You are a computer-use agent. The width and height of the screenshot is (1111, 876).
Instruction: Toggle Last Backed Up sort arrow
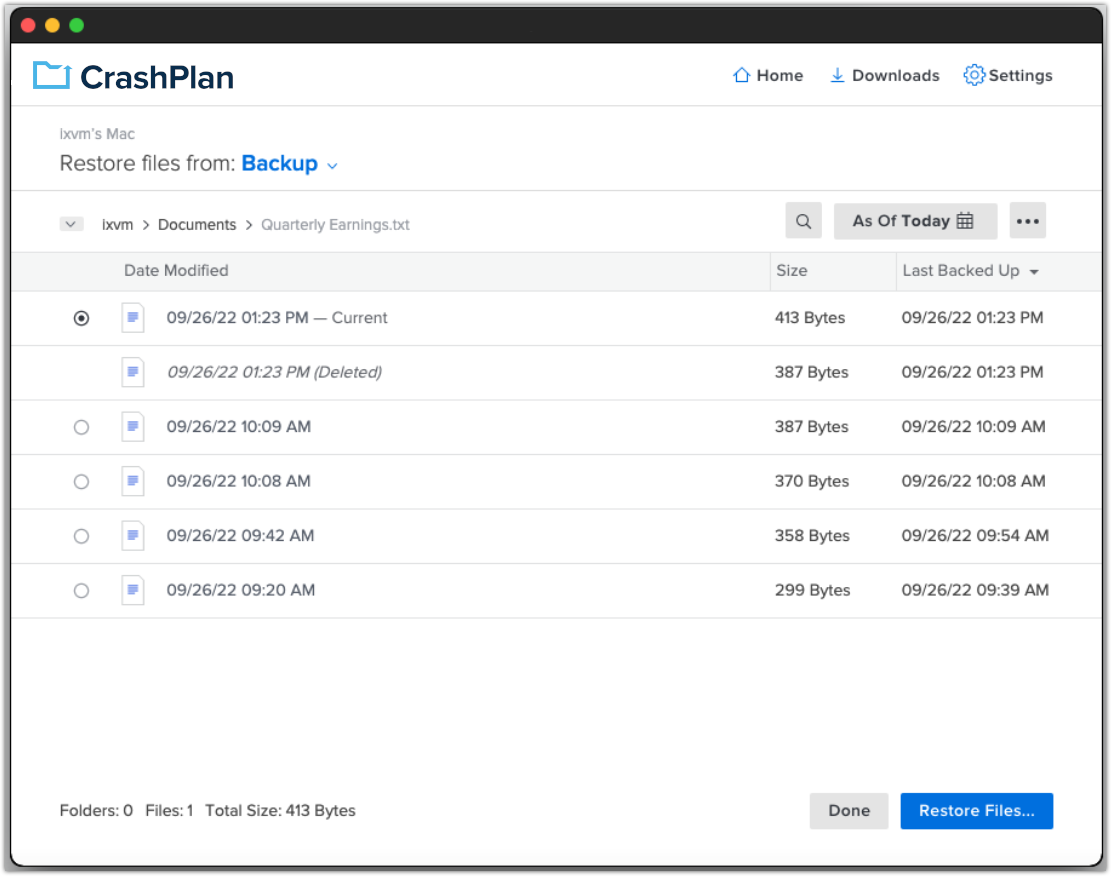click(x=1034, y=272)
